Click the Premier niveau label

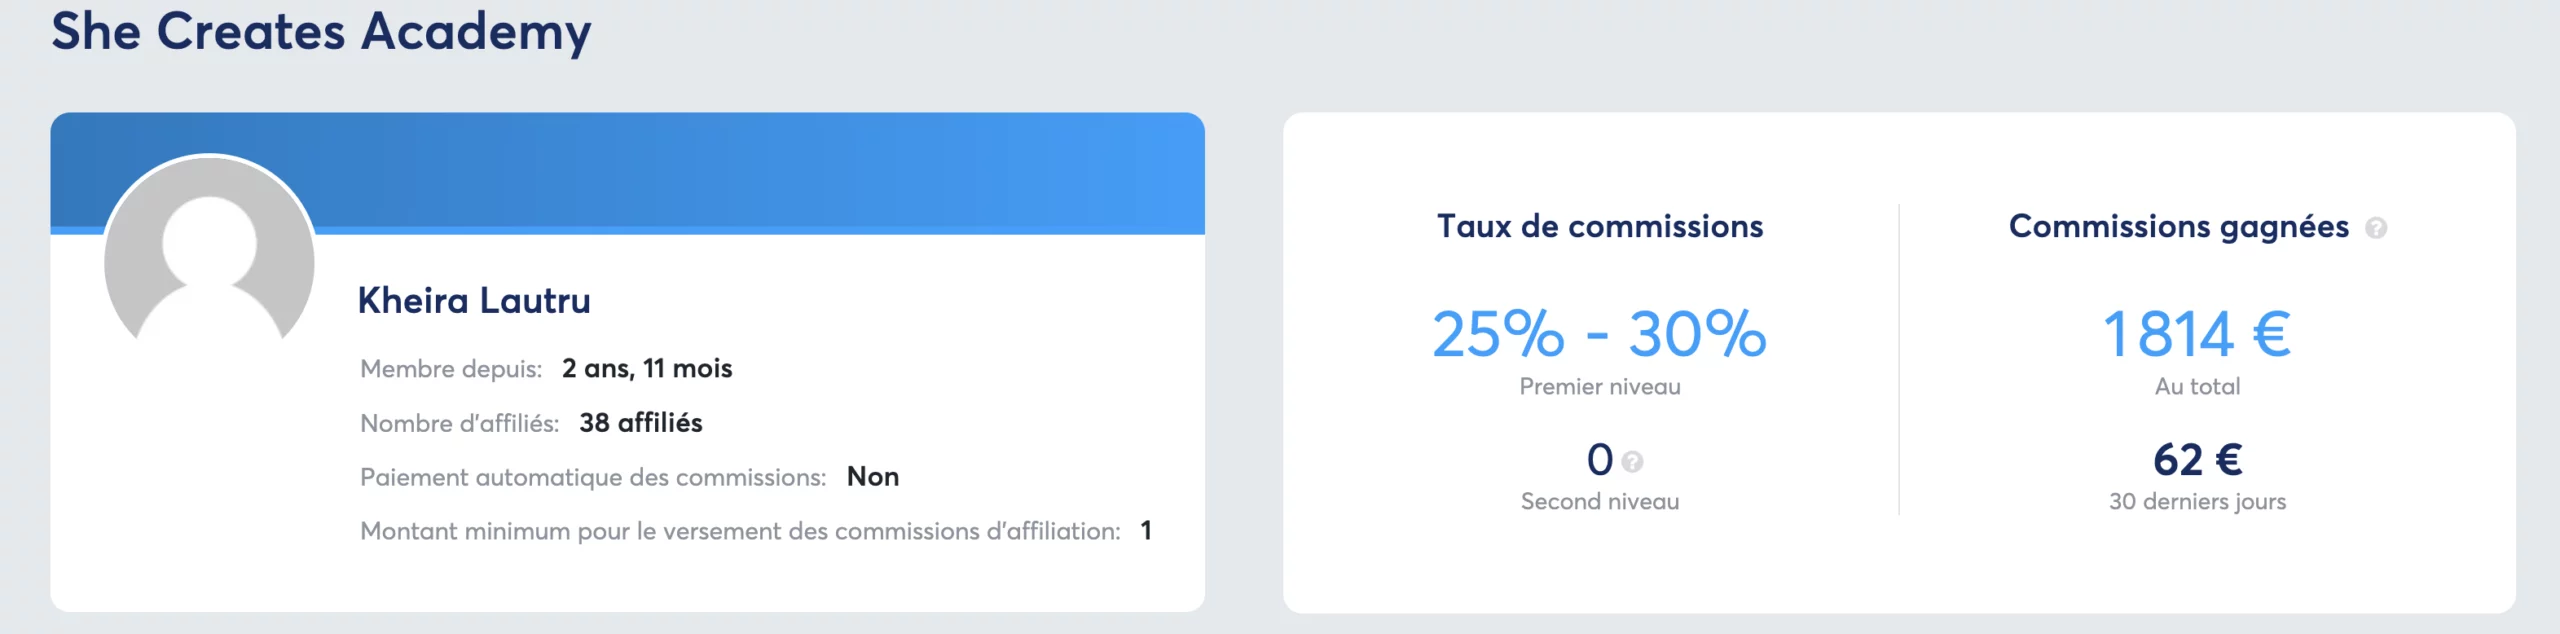[1600, 387]
